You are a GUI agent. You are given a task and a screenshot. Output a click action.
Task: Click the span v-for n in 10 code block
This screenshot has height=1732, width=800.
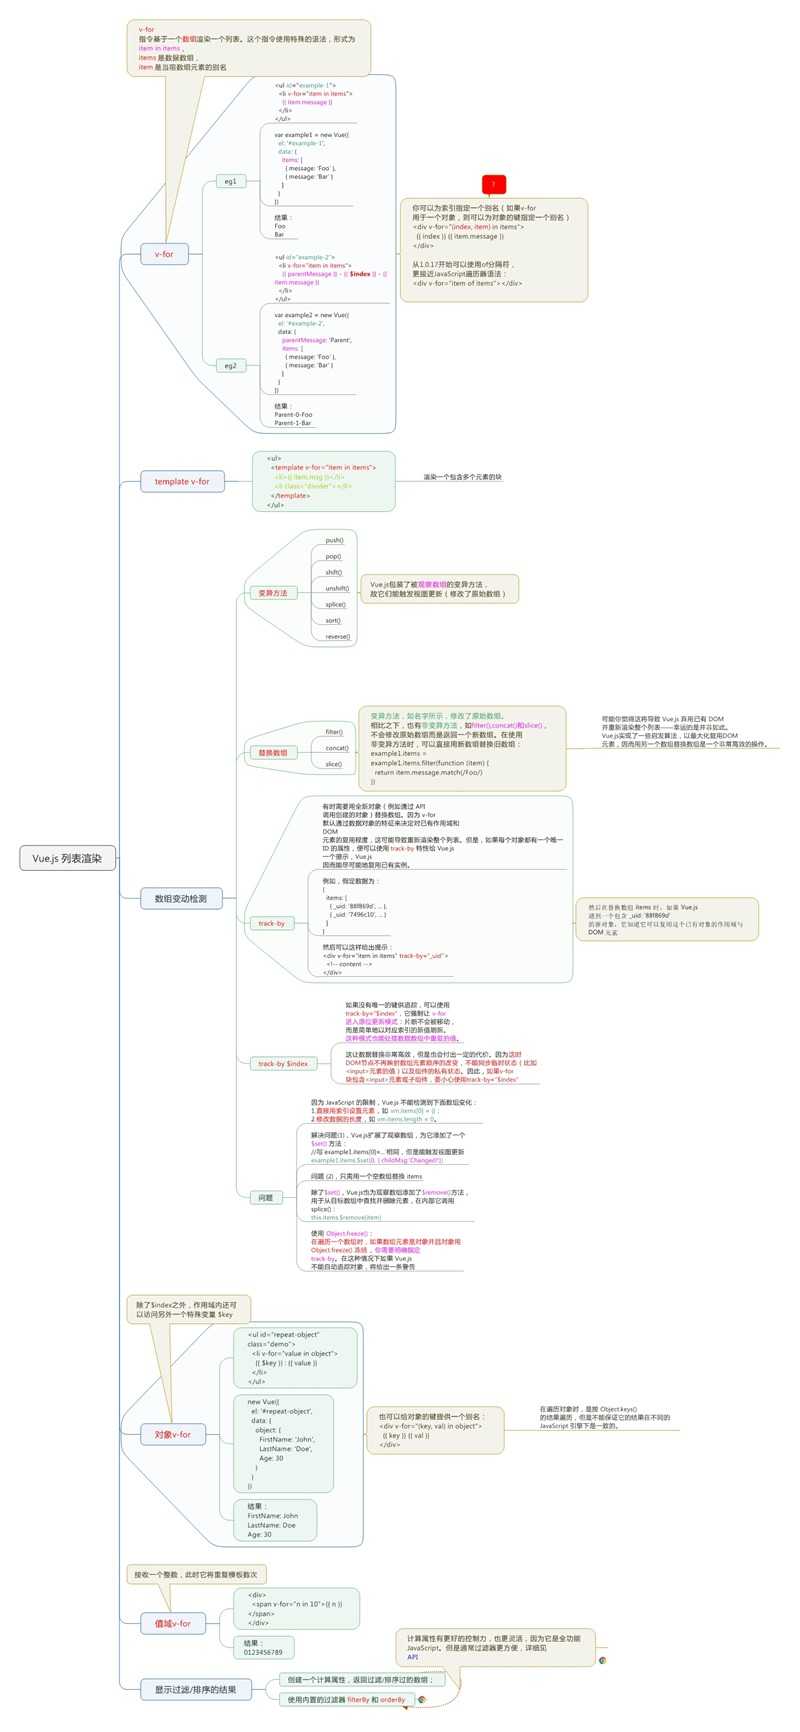[295, 1611]
